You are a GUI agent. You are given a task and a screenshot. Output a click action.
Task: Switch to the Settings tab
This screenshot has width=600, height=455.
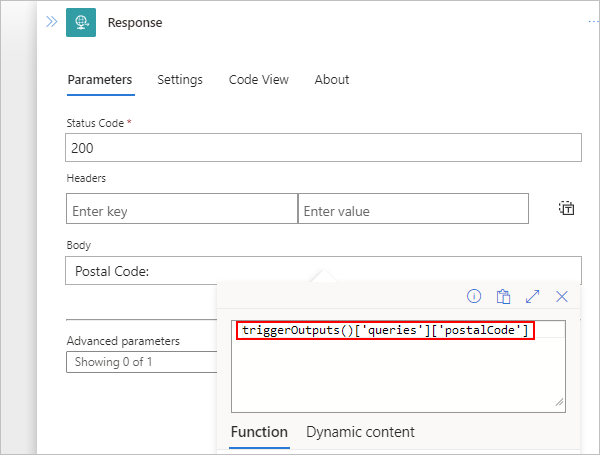pyautogui.click(x=180, y=80)
